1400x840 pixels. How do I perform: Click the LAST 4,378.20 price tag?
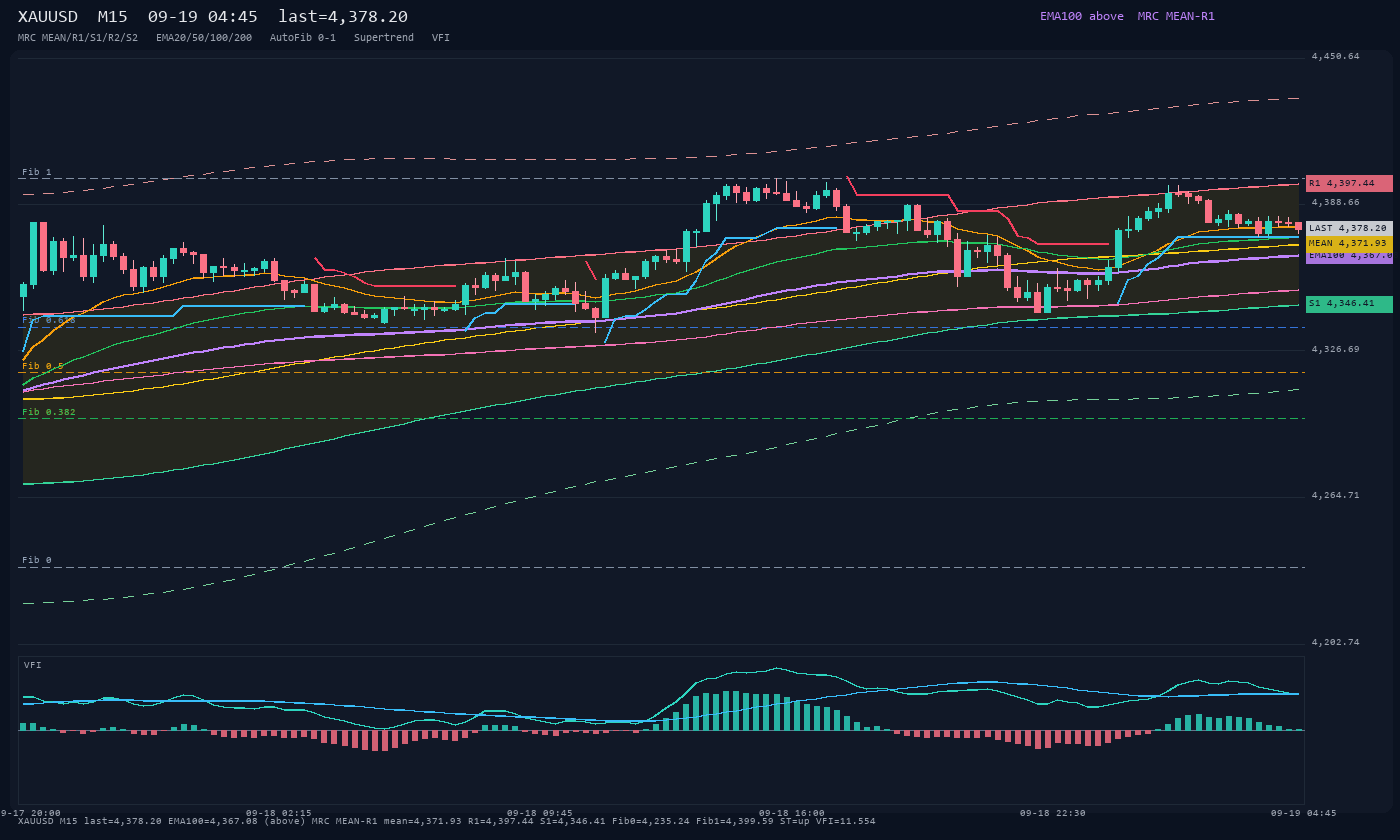(x=1349, y=228)
